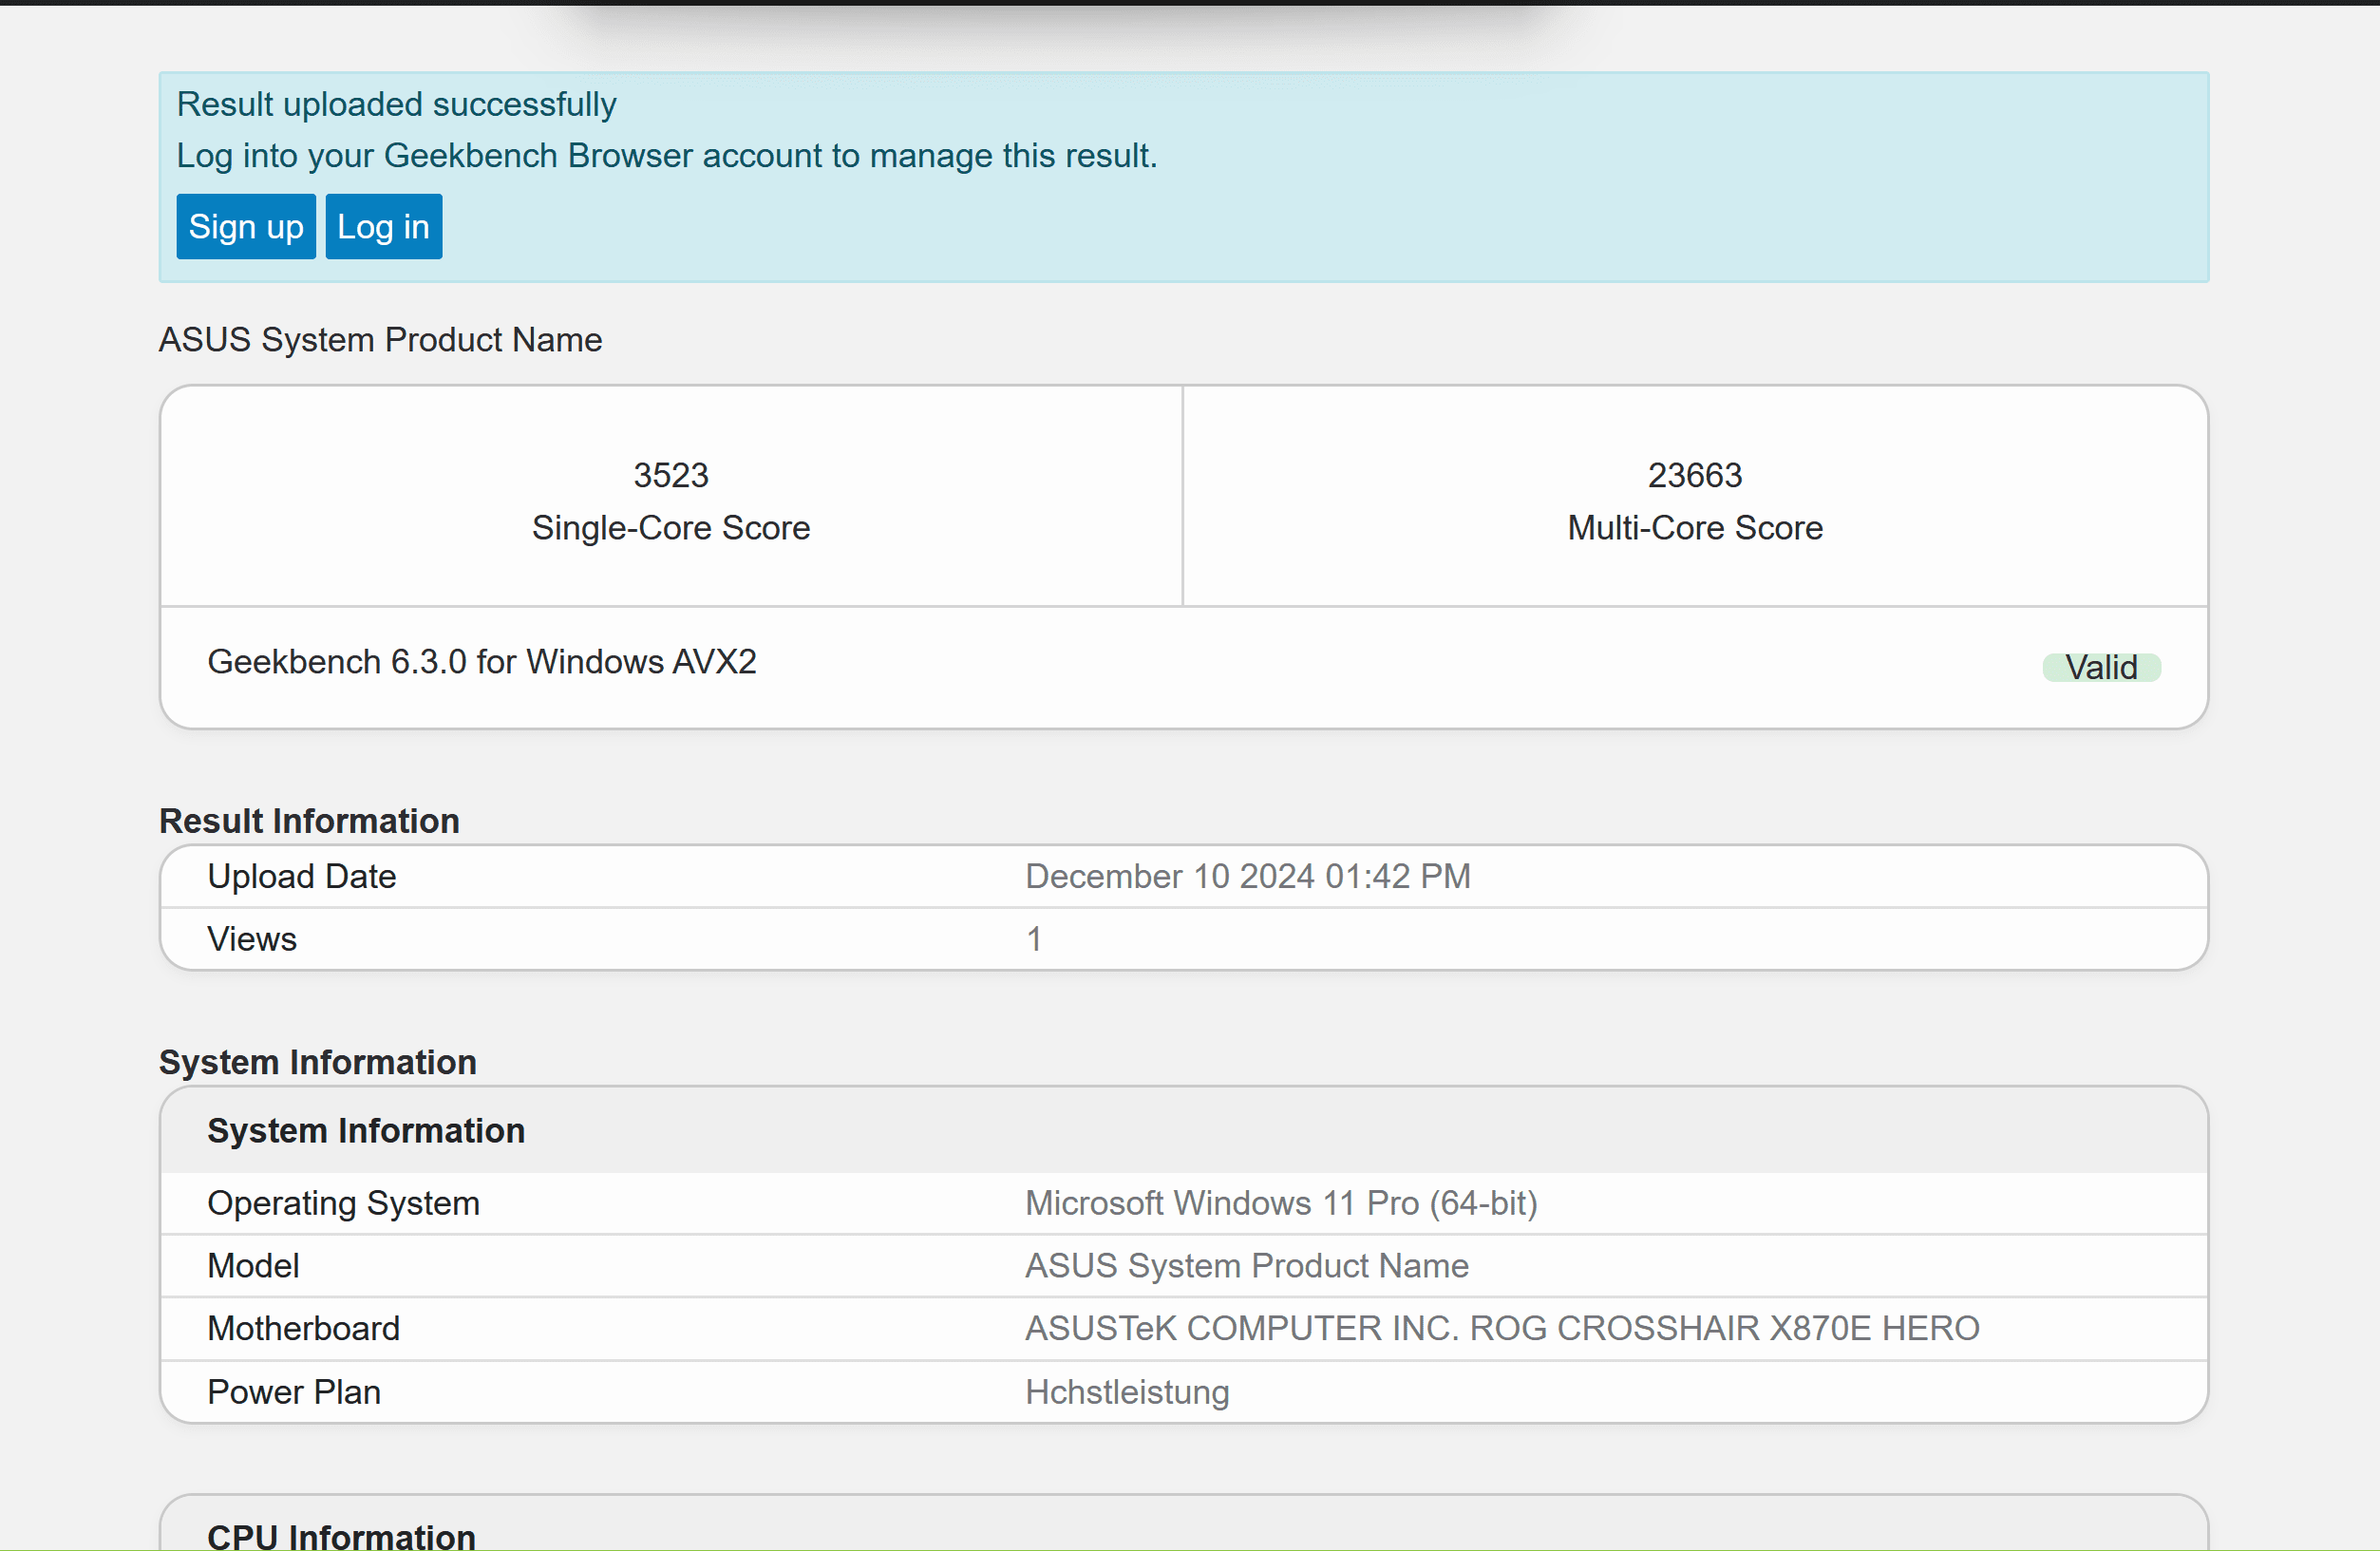Screen dimensions: 2380x1551
Task: Click the Motherboard row label
Action: 304,1329
